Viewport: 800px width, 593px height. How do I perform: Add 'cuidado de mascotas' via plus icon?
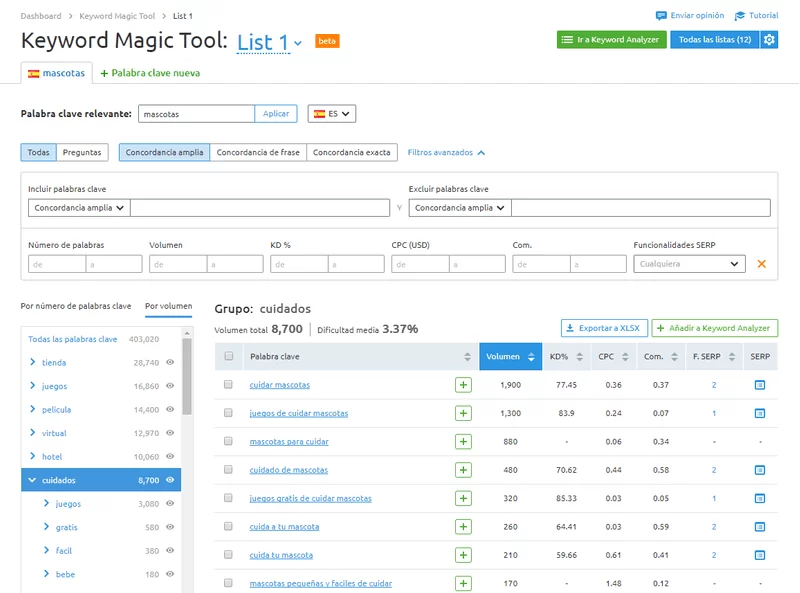(463, 470)
